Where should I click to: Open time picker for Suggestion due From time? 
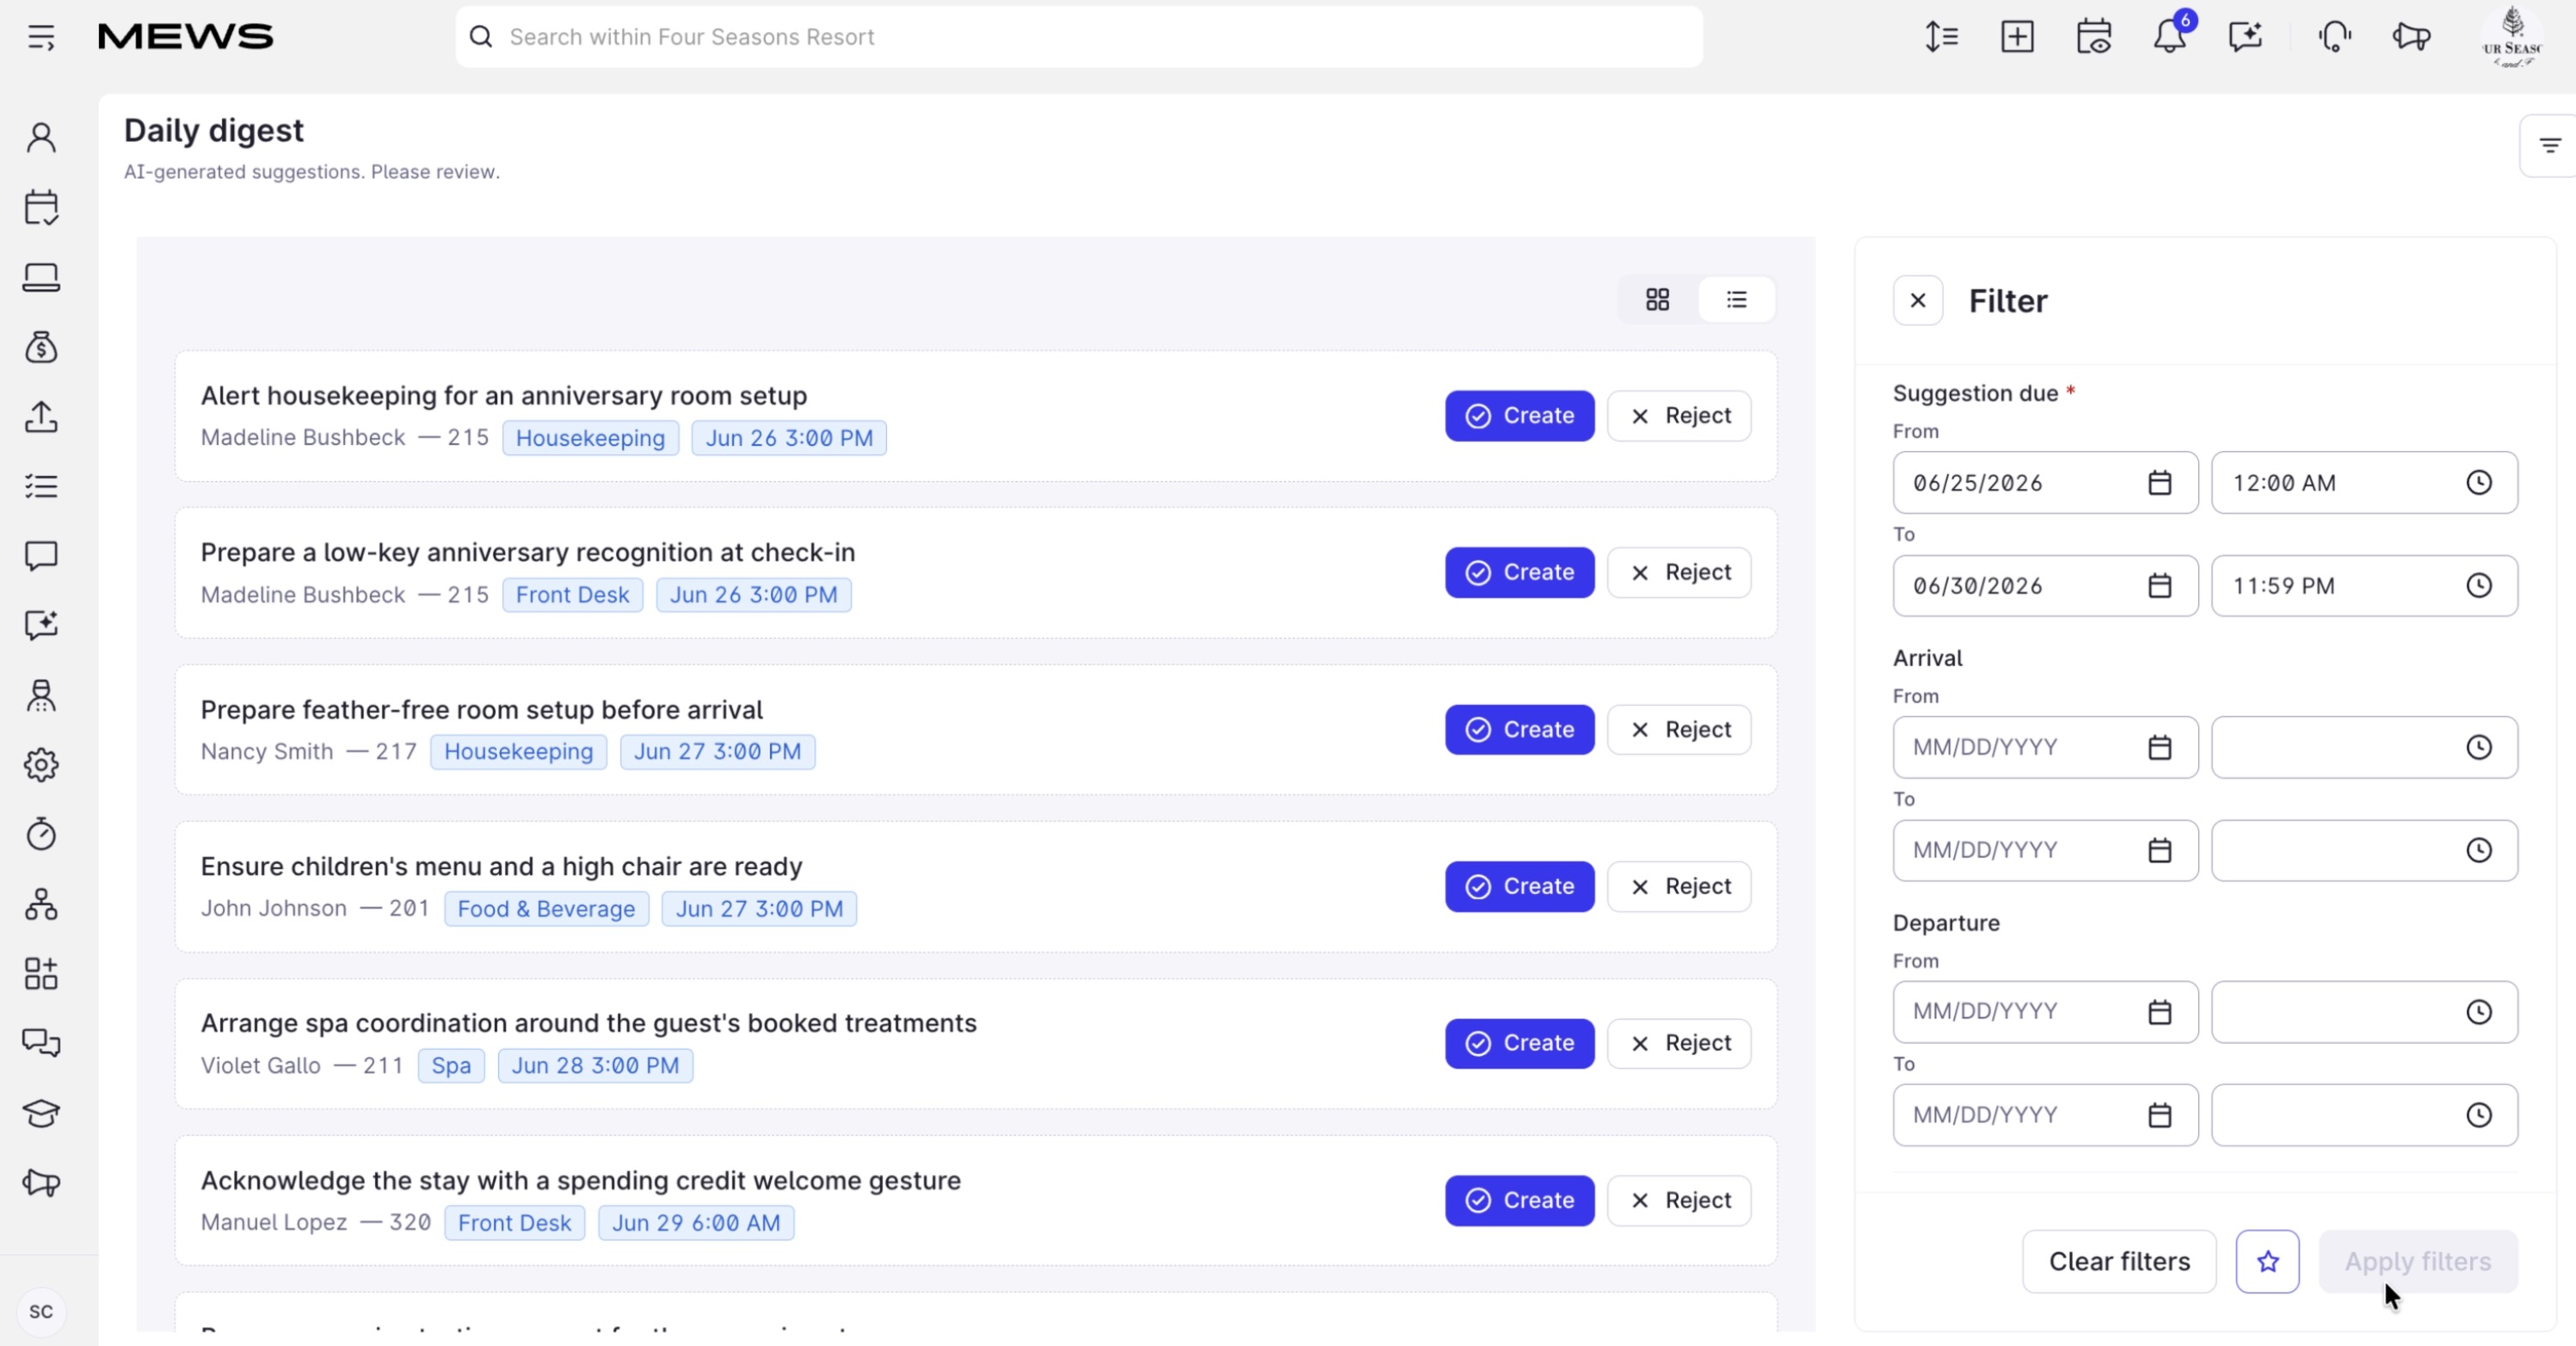pyautogui.click(x=2478, y=483)
